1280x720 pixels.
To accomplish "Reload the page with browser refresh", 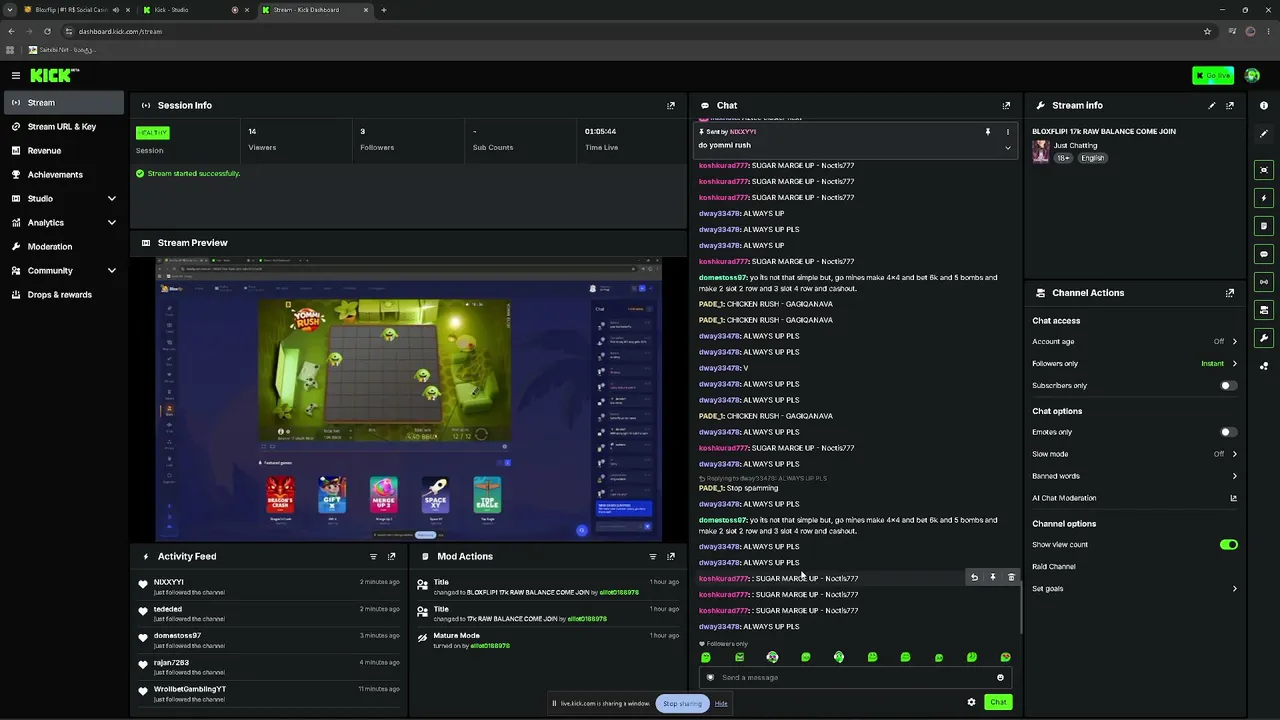I will (x=47, y=31).
